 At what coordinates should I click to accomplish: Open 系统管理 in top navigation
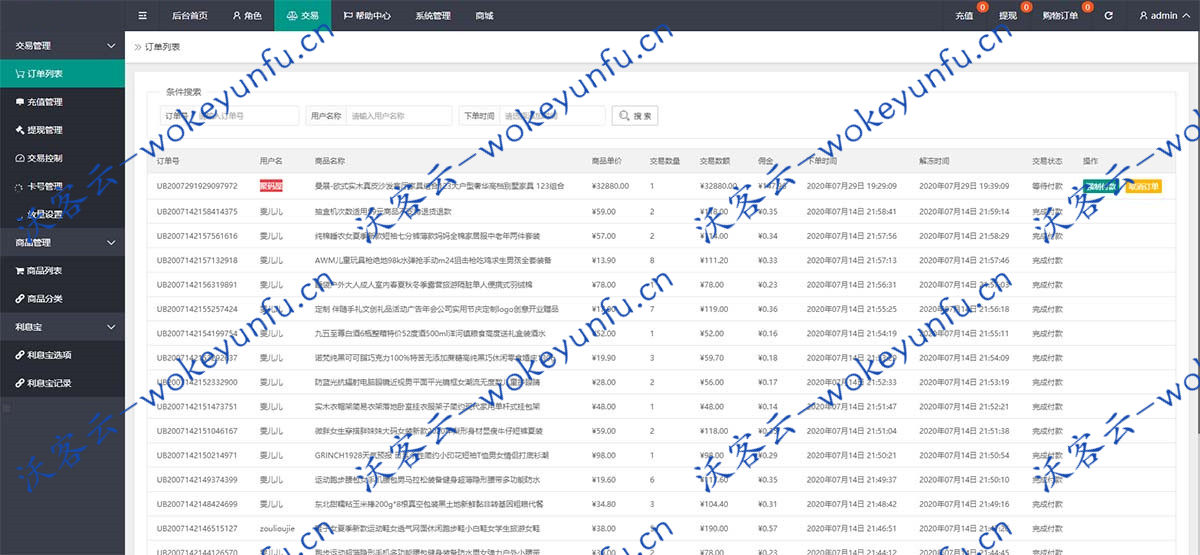[x=433, y=16]
